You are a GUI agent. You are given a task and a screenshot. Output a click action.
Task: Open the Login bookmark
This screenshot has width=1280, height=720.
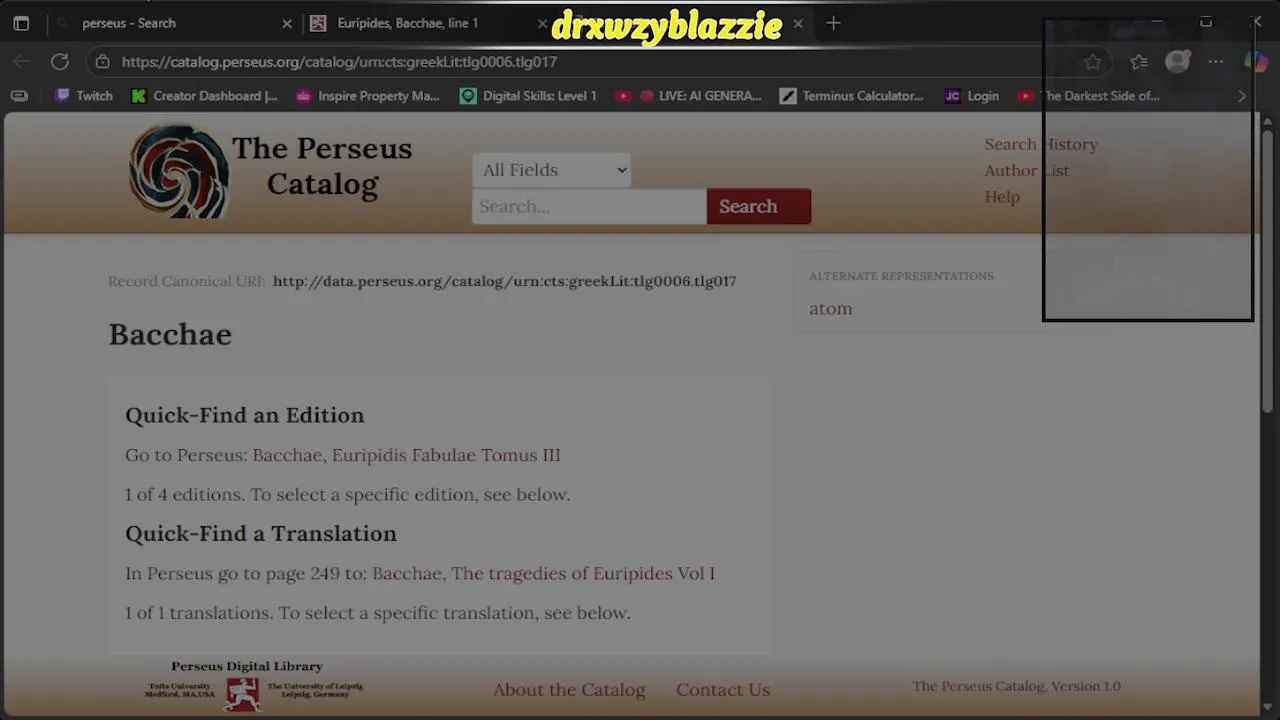[971, 96]
